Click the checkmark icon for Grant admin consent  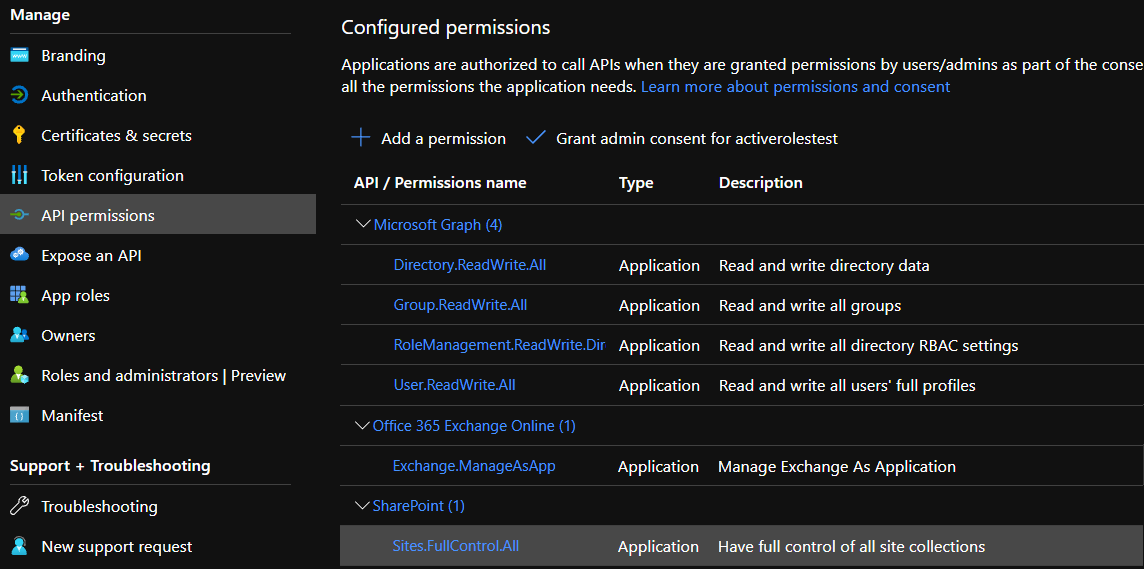point(536,138)
